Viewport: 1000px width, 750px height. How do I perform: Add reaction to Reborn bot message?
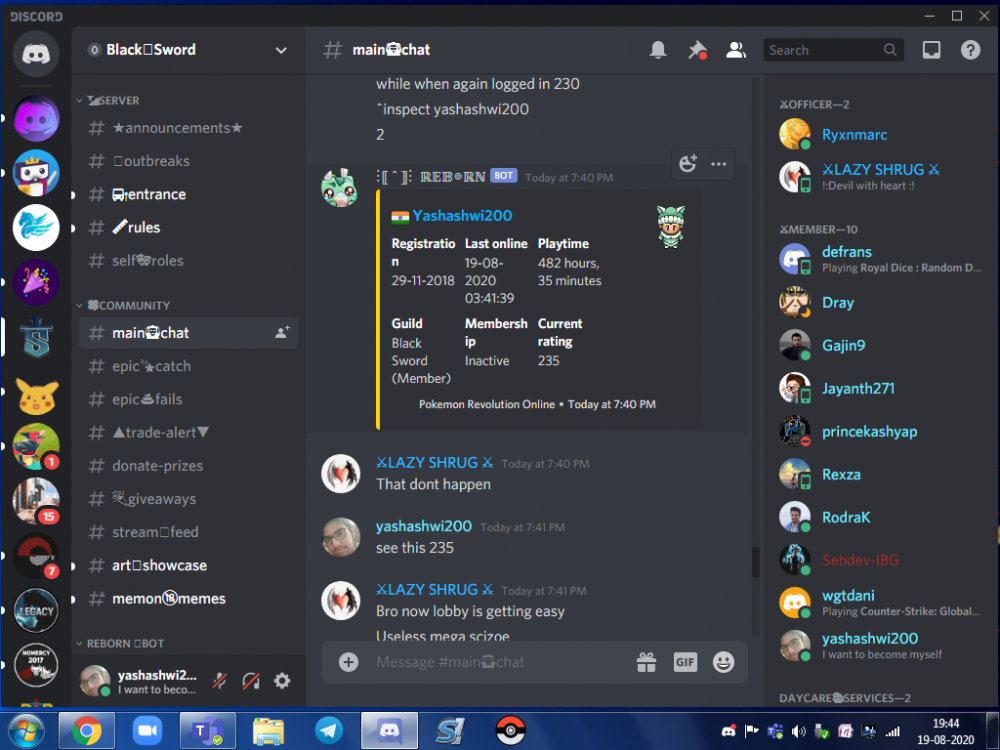click(687, 164)
